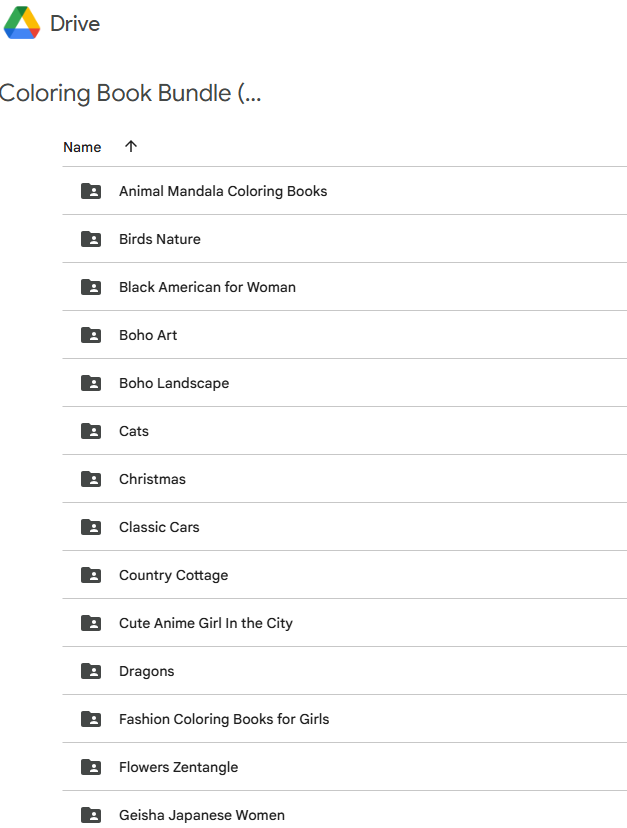The width and height of the screenshot is (627, 828).
Task: Click the Flowers Zentangle folder icon
Action: (91, 767)
